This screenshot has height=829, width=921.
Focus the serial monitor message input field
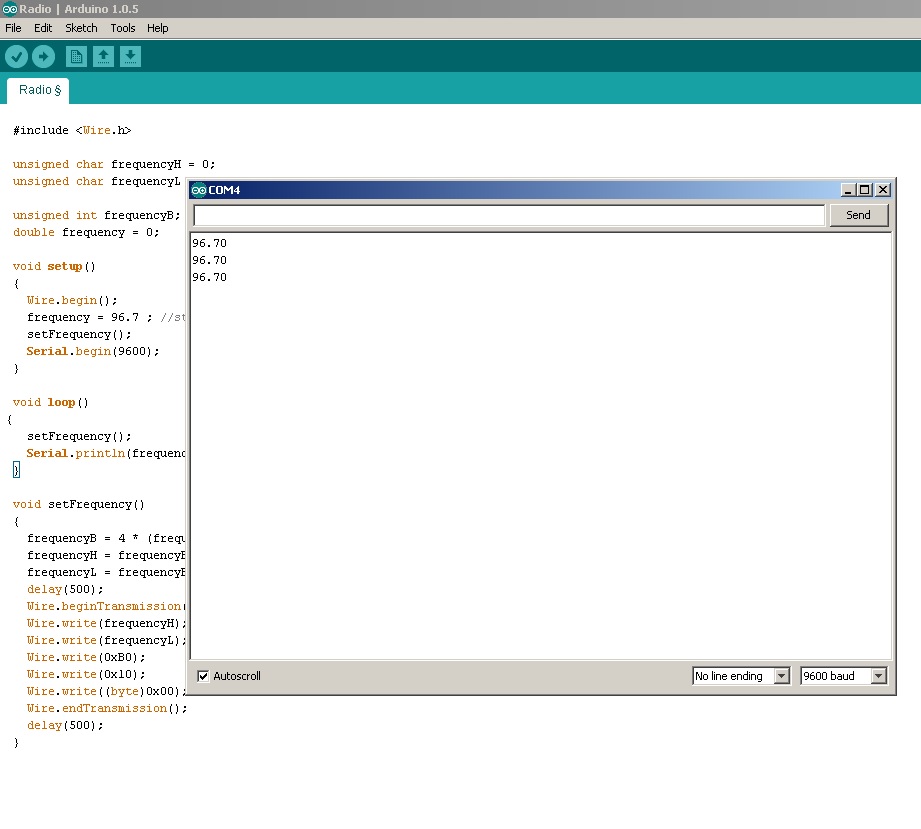(509, 215)
